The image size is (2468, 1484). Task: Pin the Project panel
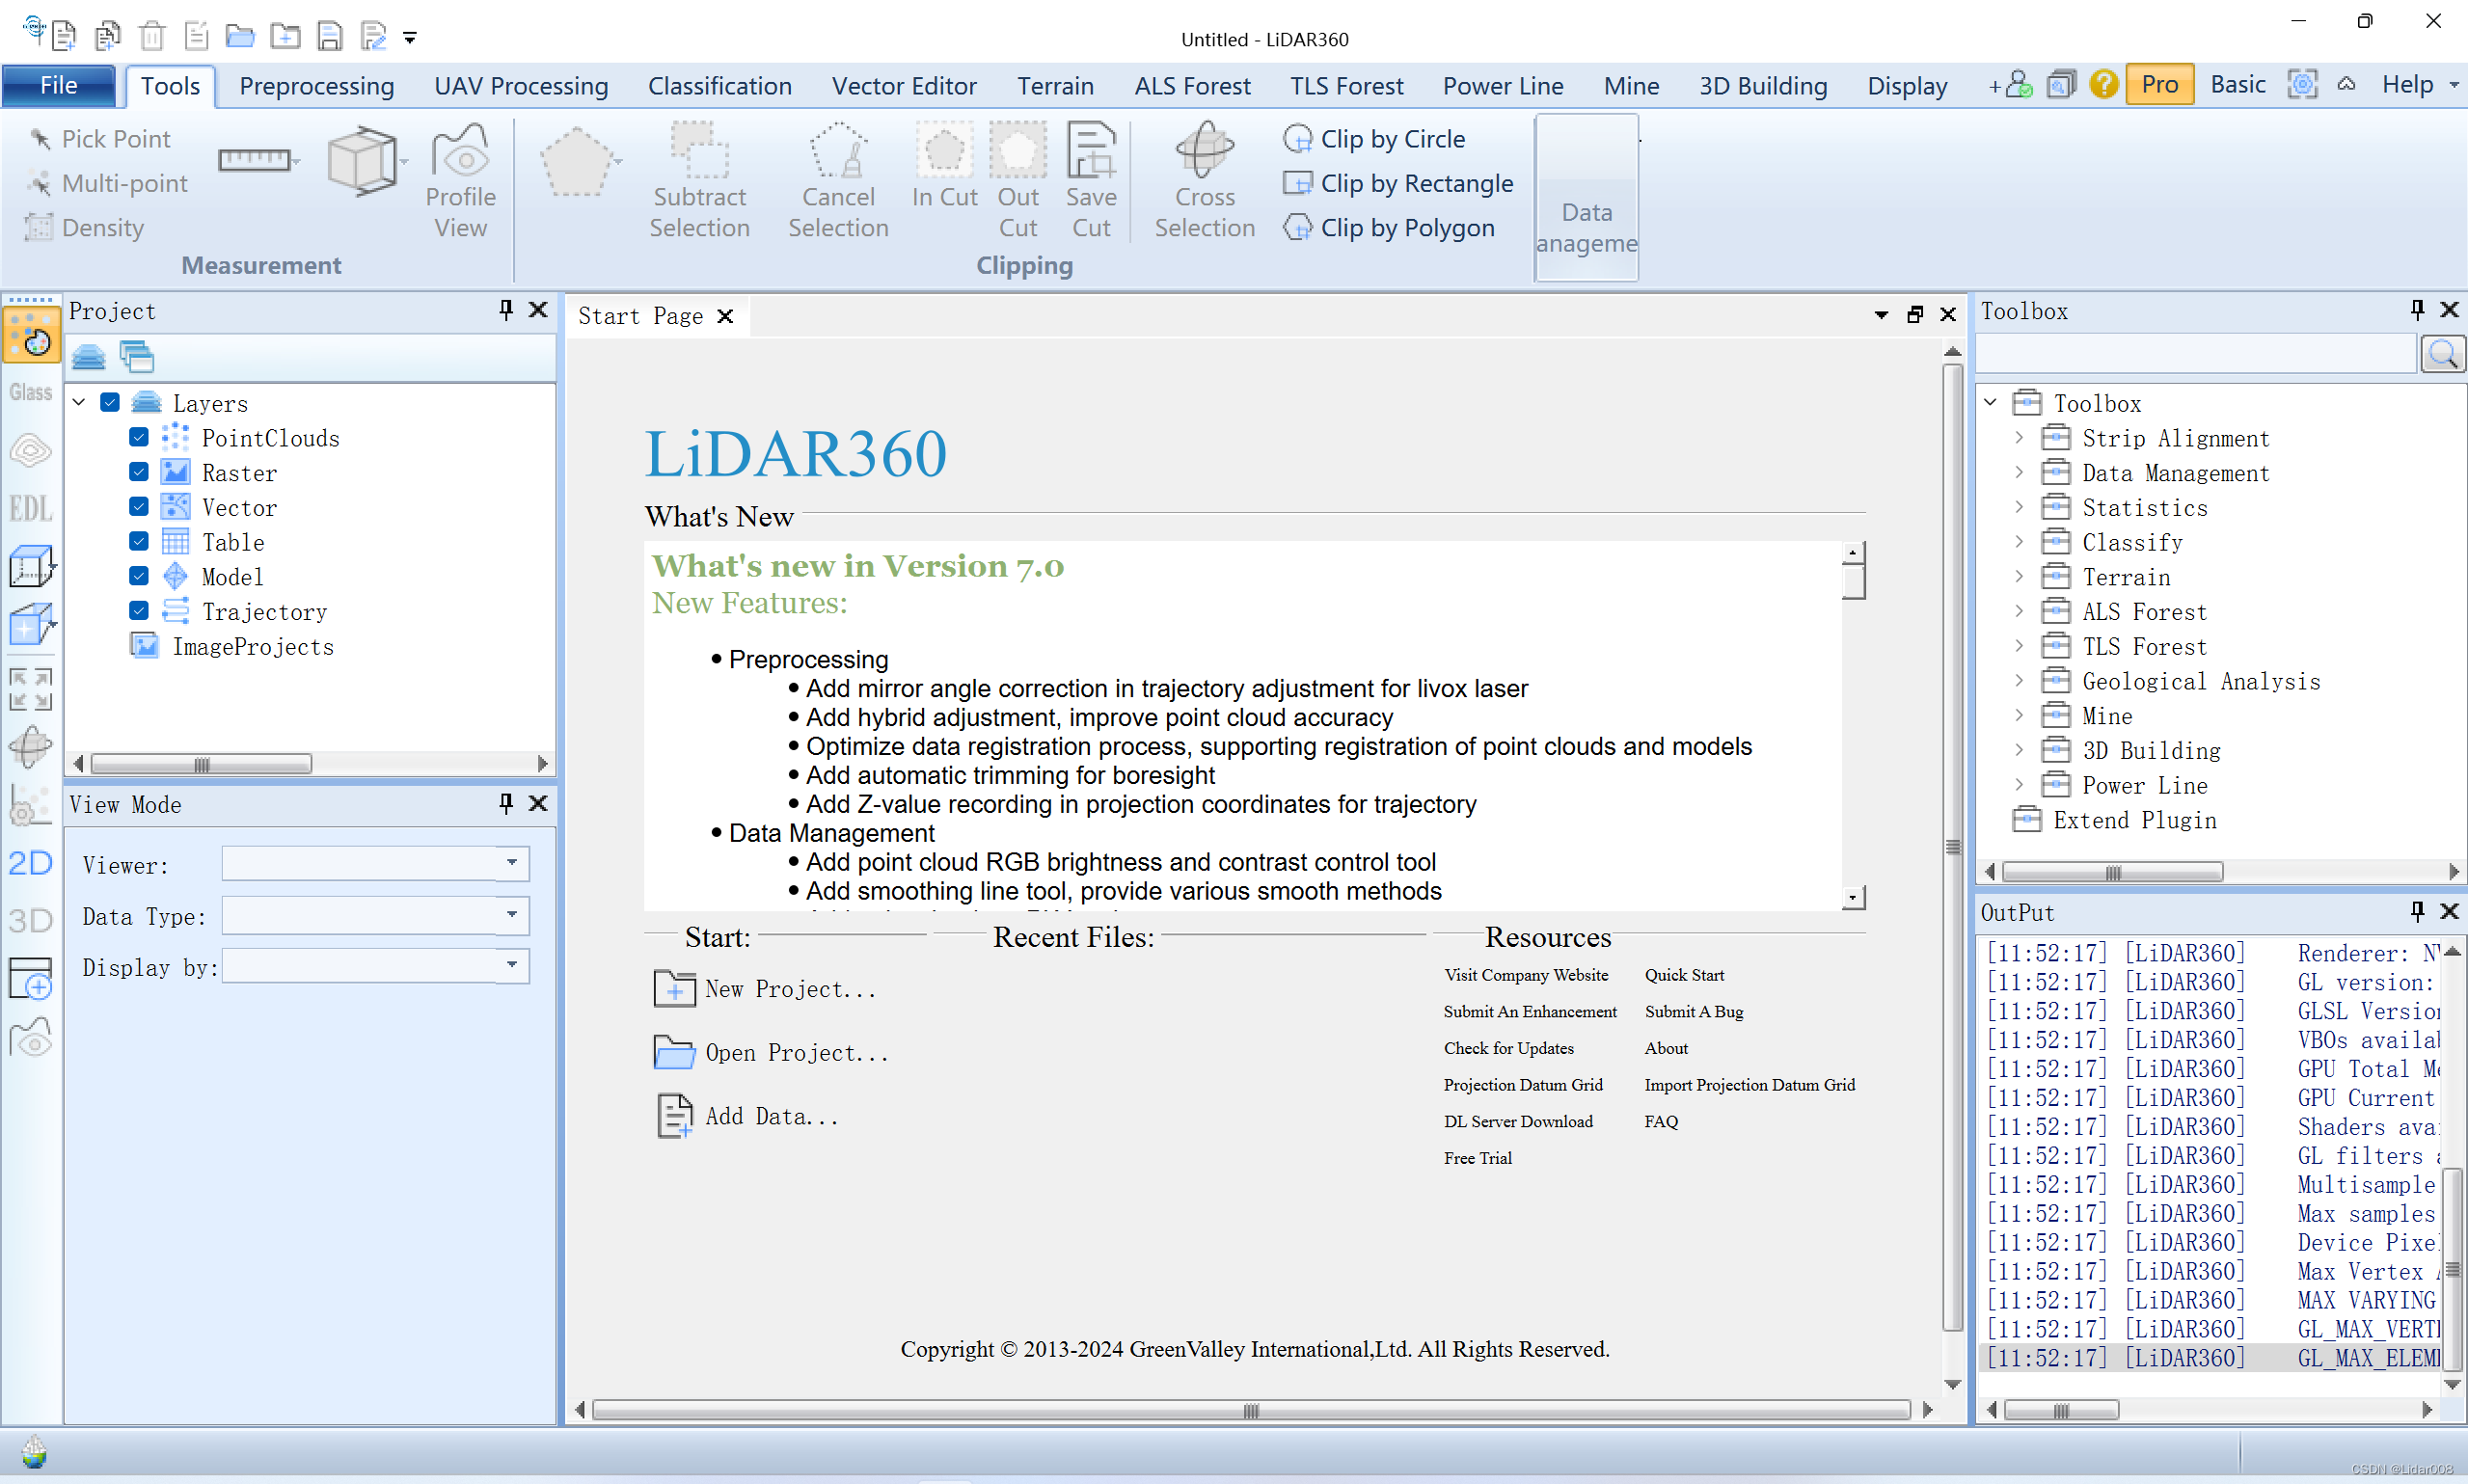pyautogui.click(x=506, y=310)
